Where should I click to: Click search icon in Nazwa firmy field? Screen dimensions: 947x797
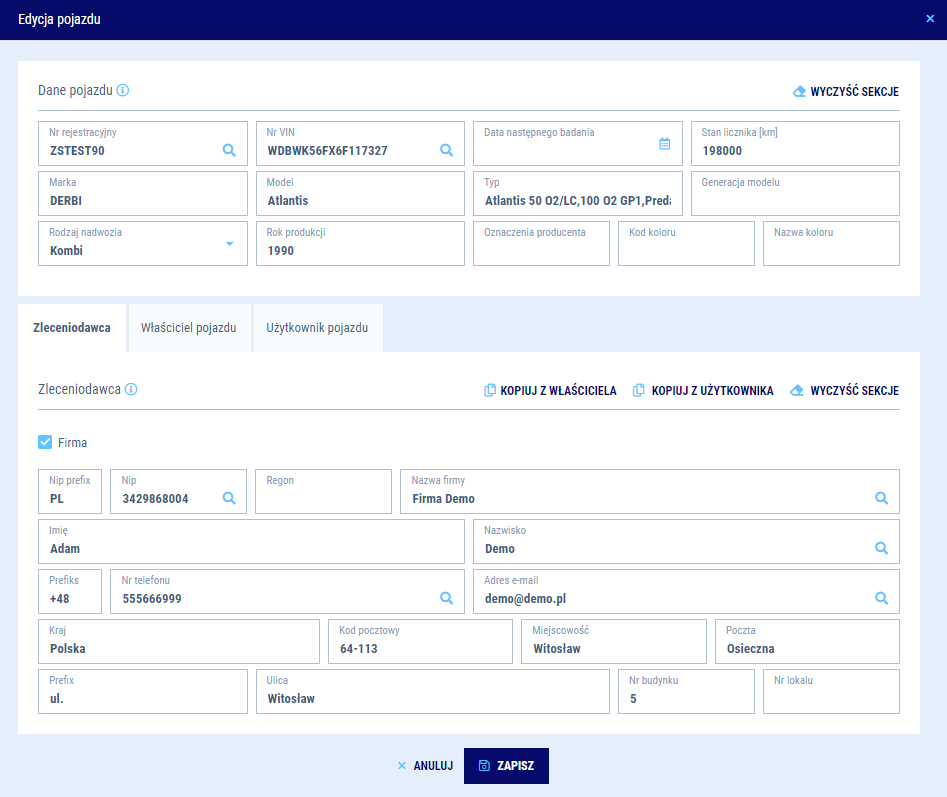tap(882, 498)
